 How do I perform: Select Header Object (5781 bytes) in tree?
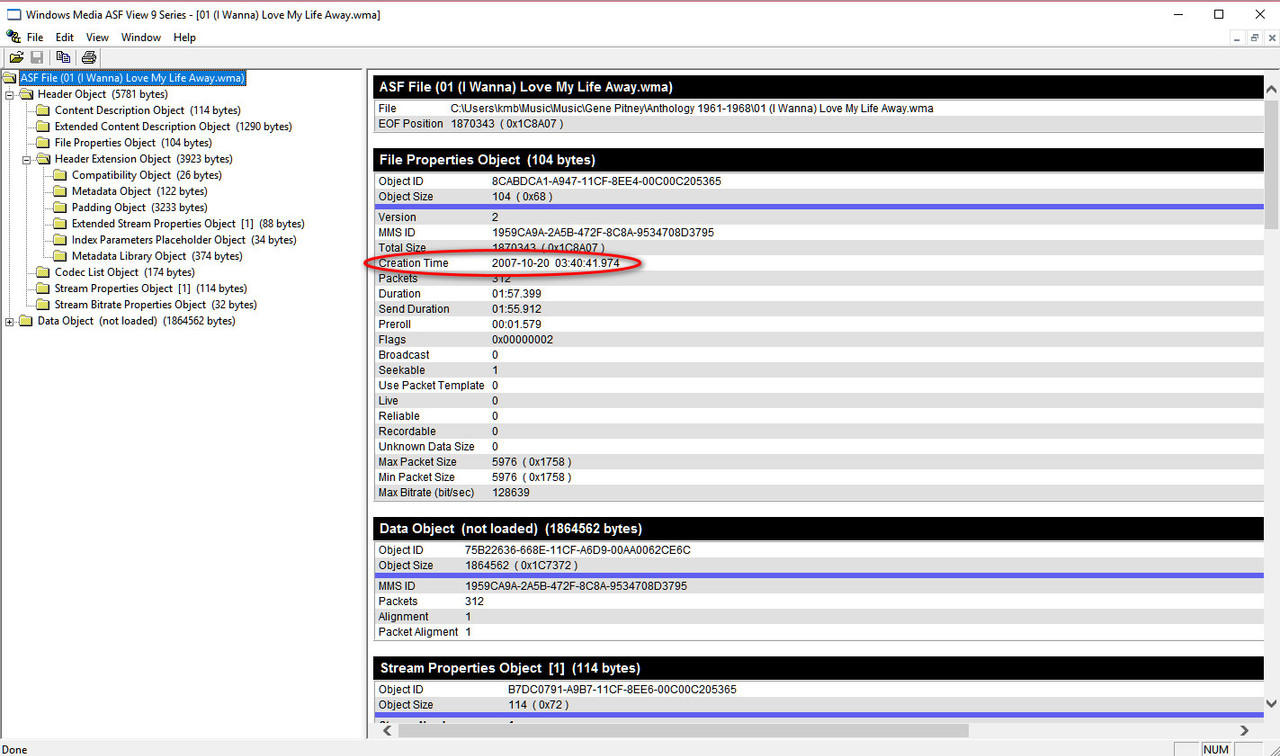click(103, 94)
